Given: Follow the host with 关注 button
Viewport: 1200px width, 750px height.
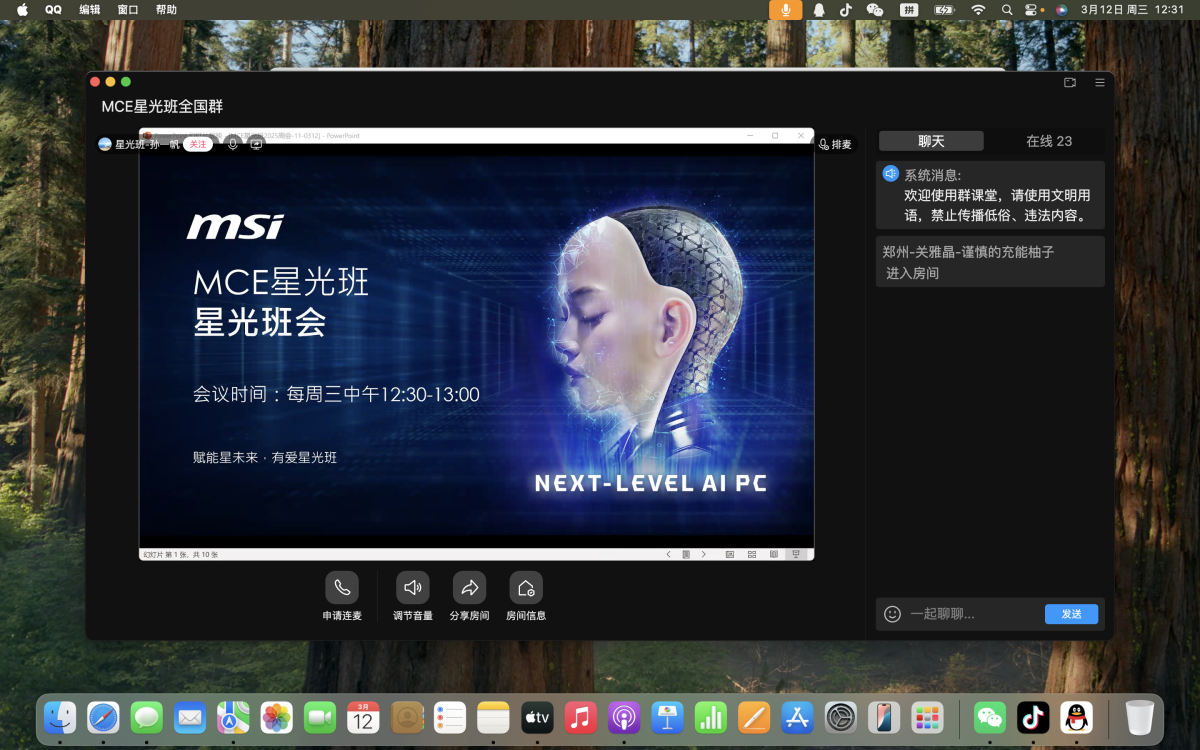Looking at the screenshot, I should pos(198,144).
